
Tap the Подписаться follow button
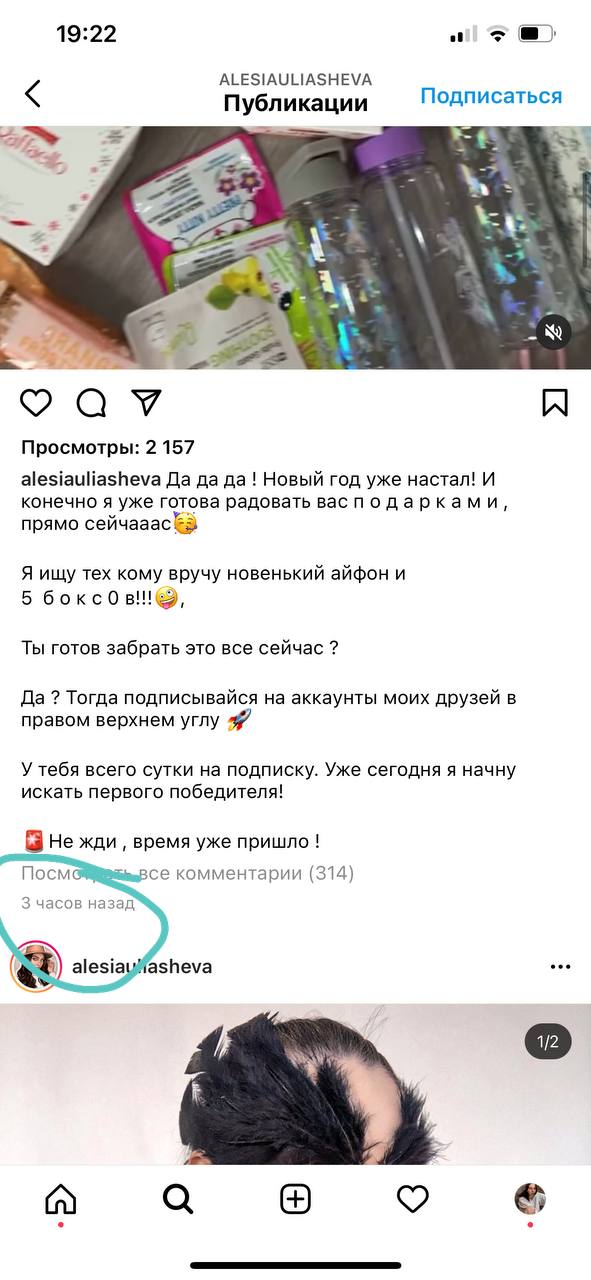491,96
